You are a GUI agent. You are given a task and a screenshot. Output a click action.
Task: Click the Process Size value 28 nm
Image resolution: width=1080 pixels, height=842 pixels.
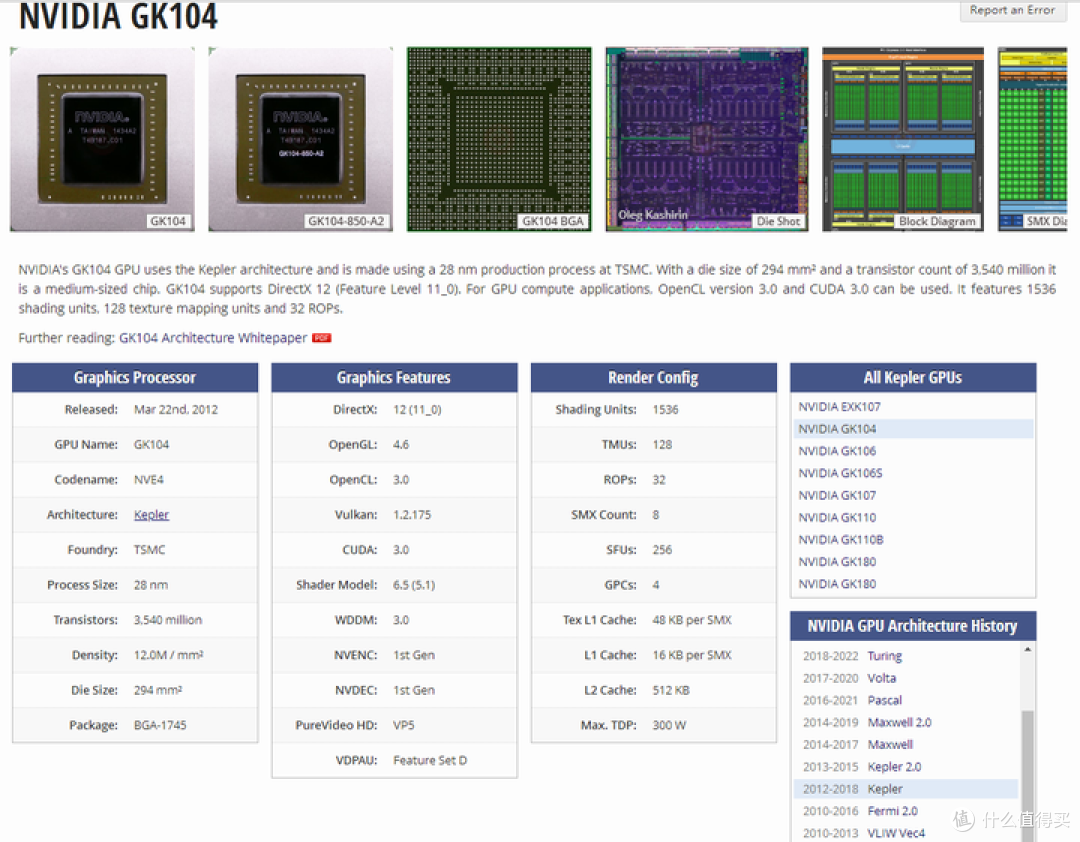[x=151, y=585]
